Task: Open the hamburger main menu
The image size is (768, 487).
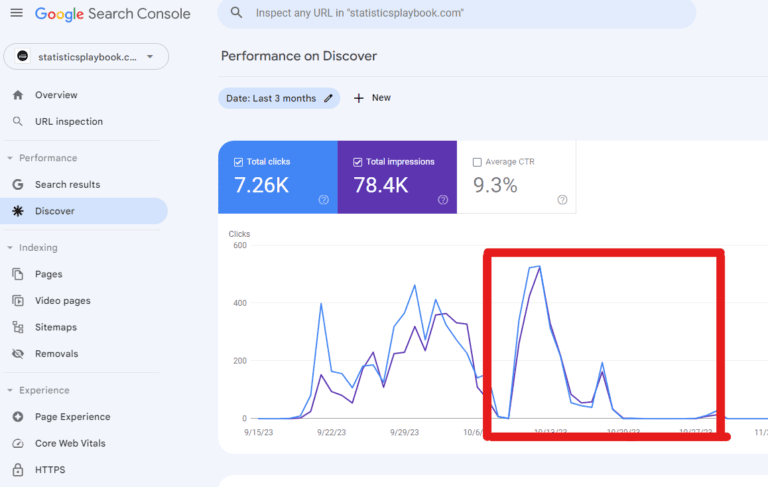Action: point(17,13)
